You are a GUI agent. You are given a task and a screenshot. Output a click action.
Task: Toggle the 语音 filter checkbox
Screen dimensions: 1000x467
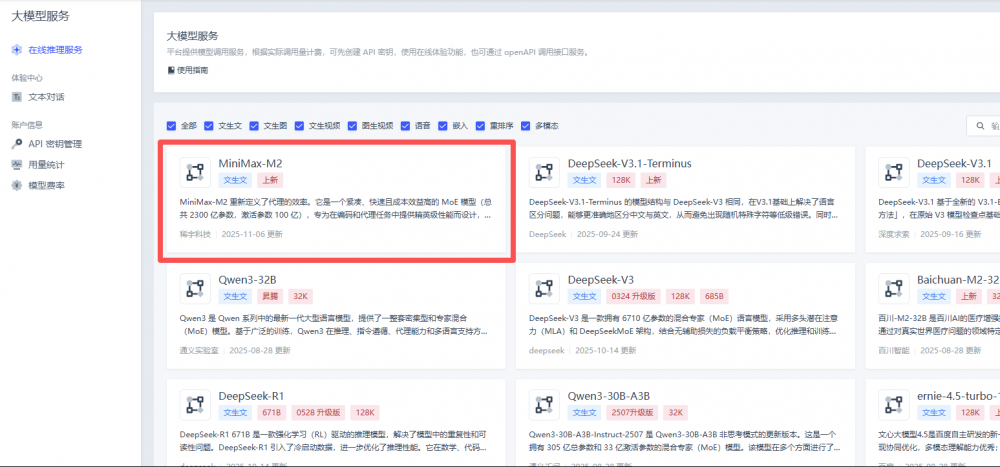point(405,126)
